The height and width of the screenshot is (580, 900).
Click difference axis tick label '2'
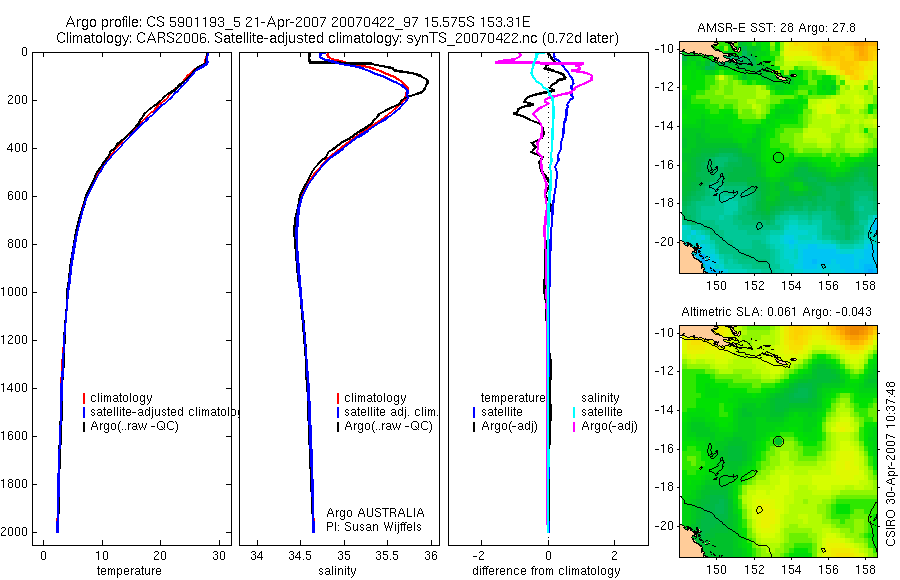pyautogui.click(x=615, y=556)
